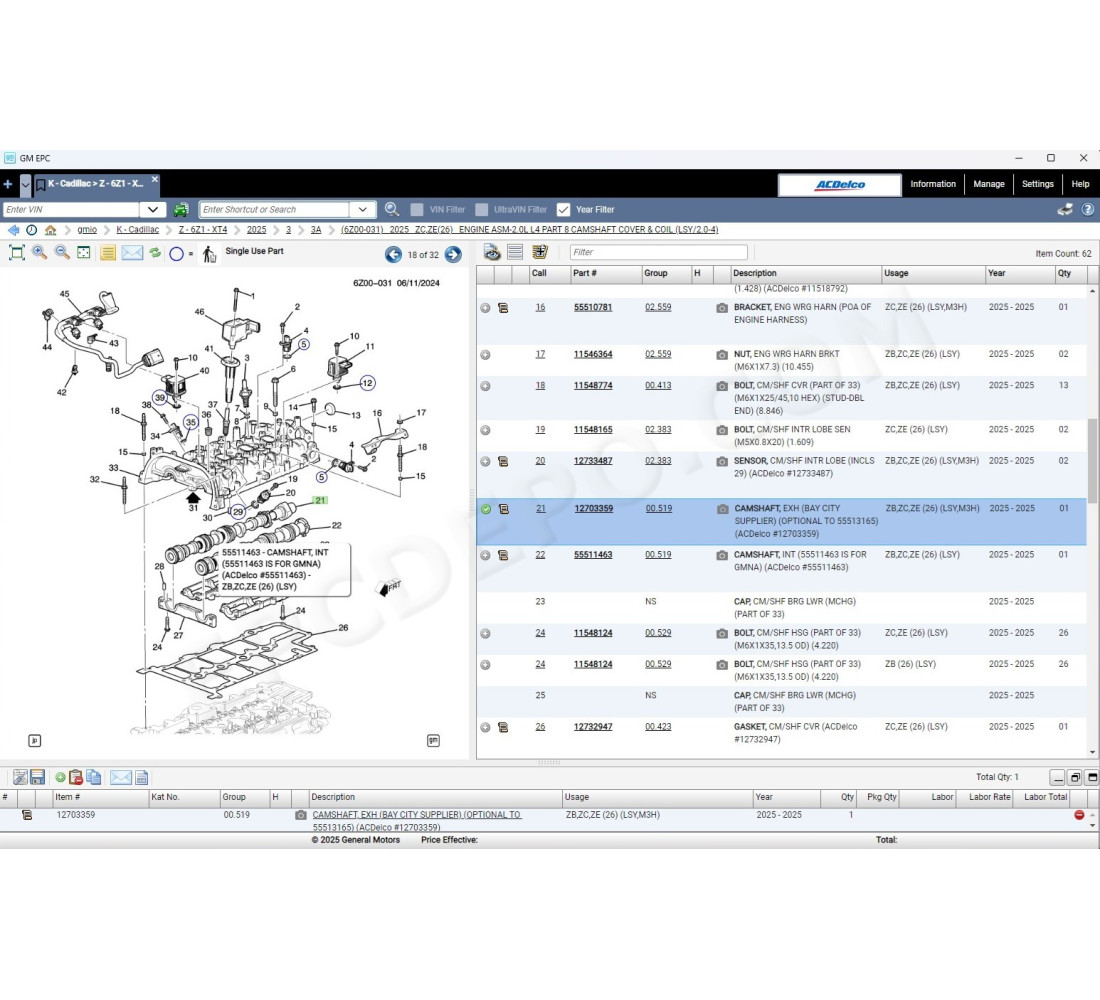The width and height of the screenshot is (1100, 1000).
Task: Click the K - Cadillac breadcrumb link
Action: point(138,229)
